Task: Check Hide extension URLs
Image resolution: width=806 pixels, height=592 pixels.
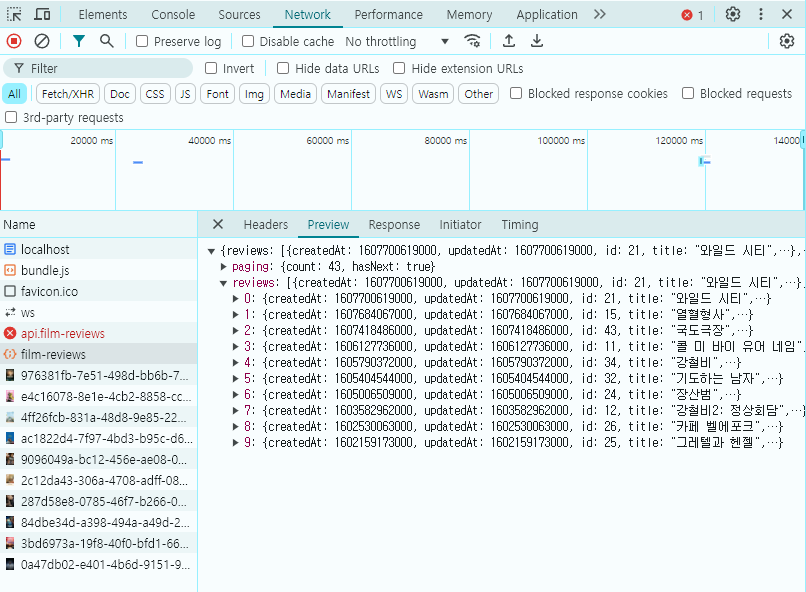Action: [399, 68]
